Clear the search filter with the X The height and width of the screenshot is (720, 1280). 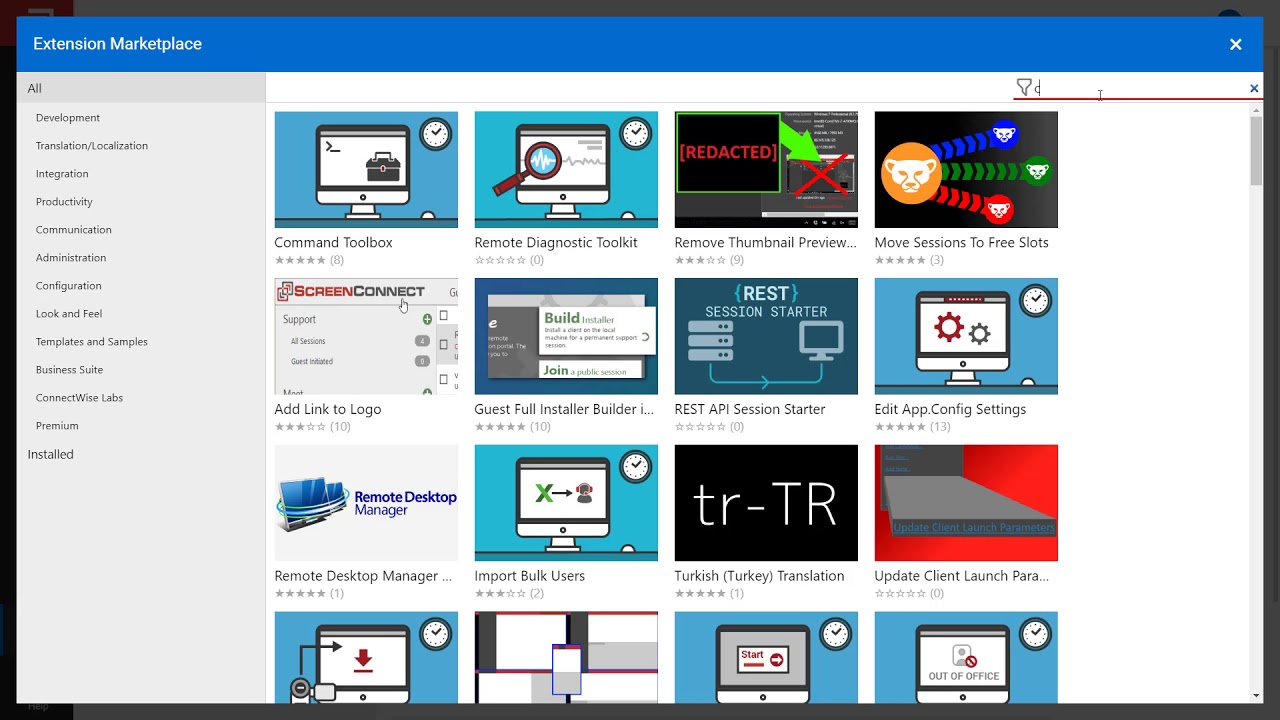1254,88
